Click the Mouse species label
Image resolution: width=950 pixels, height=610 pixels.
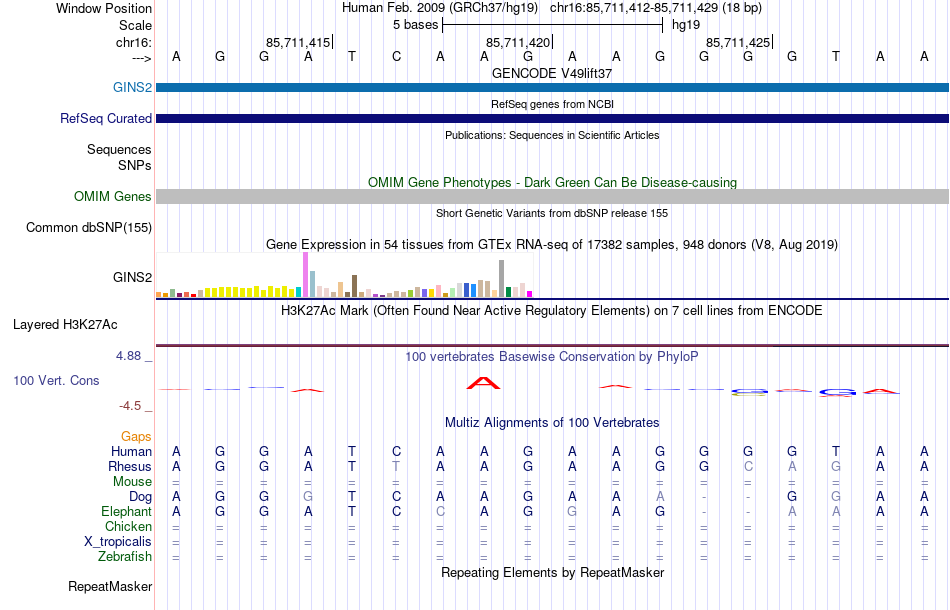click(132, 482)
